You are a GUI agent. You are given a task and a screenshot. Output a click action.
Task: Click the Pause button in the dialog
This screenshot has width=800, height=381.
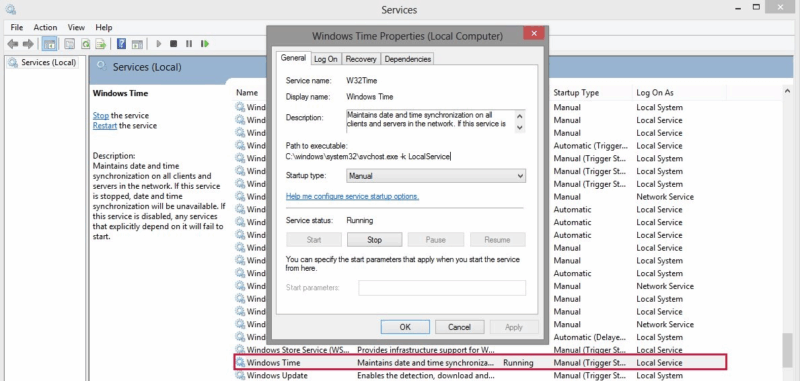click(435, 240)
